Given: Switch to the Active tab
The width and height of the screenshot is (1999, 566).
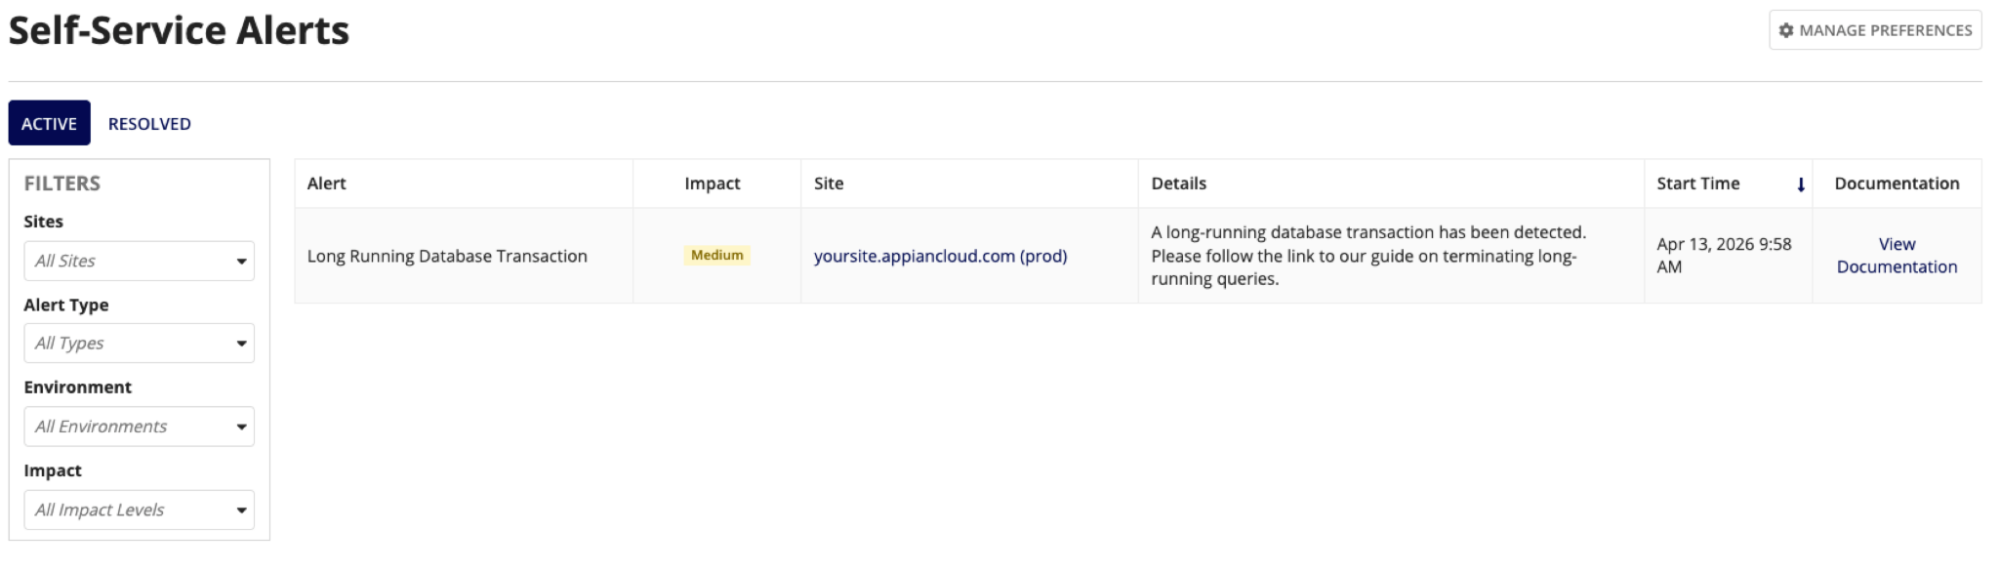Looking at the screenshot, I should [49, 123].
